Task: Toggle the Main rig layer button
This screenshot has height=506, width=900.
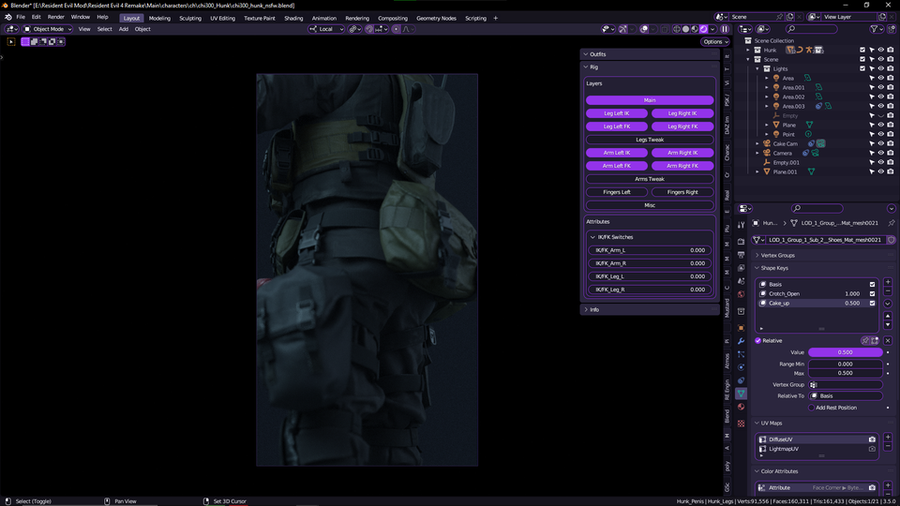Action: tap(649, 100)
